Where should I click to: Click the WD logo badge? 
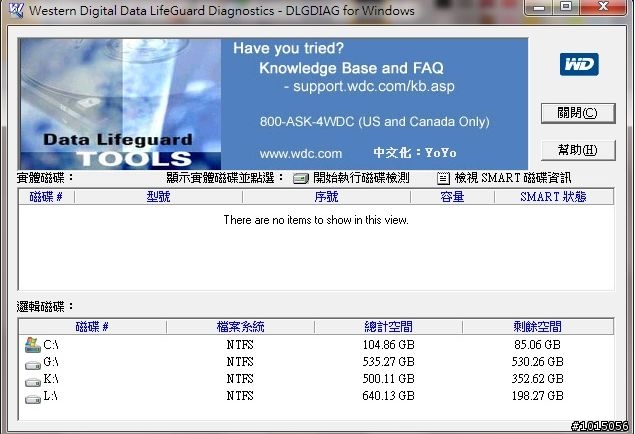tap(579, 64)
